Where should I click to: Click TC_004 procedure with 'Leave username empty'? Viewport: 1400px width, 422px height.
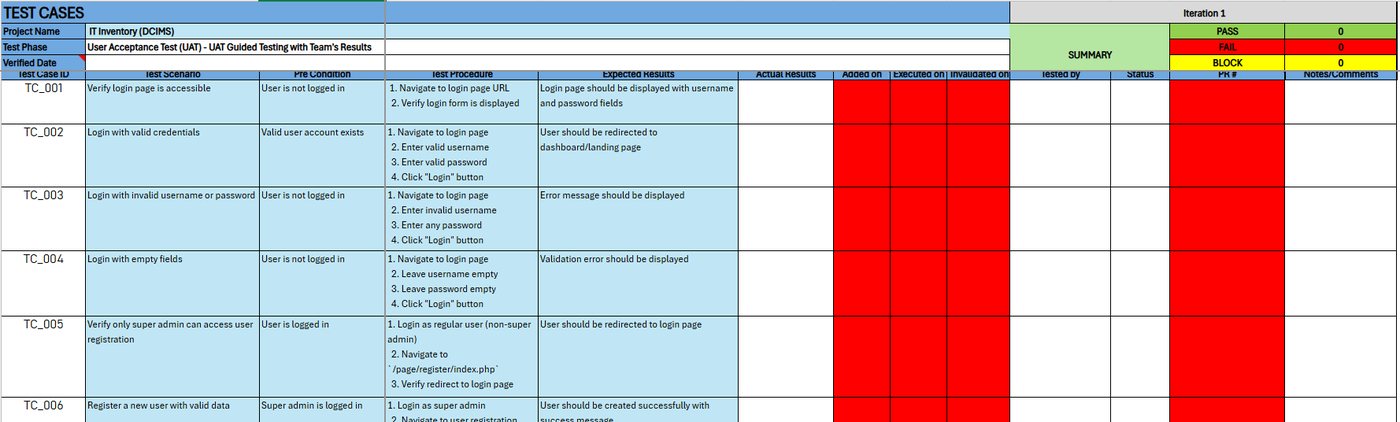[x=461, y=283]
